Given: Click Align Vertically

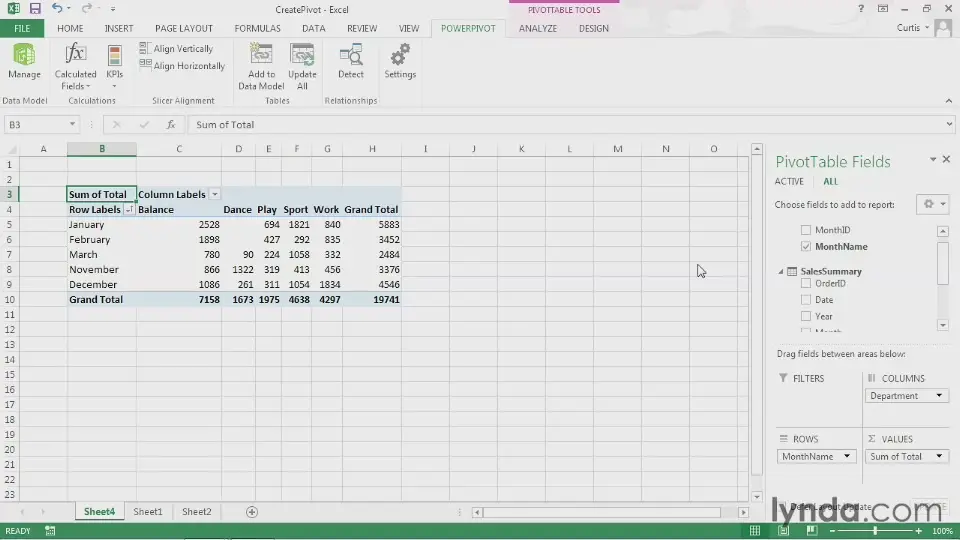Looking at the screenshot, I should [x=176, y=48].
